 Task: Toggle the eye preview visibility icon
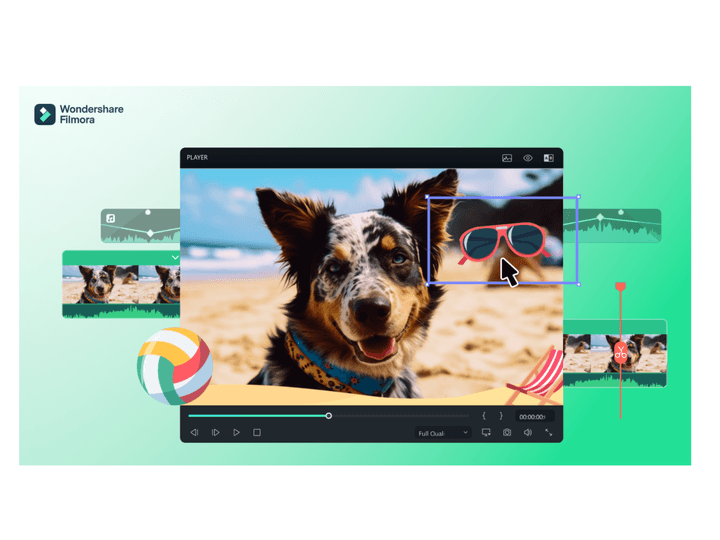(x=528, y=158)
